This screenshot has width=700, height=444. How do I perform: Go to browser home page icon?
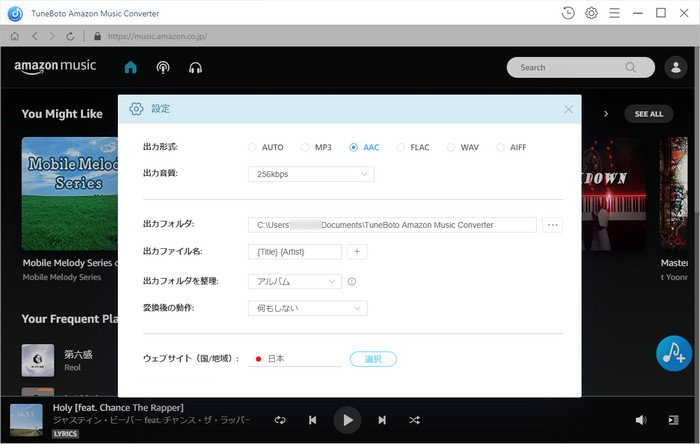point(15,36)
